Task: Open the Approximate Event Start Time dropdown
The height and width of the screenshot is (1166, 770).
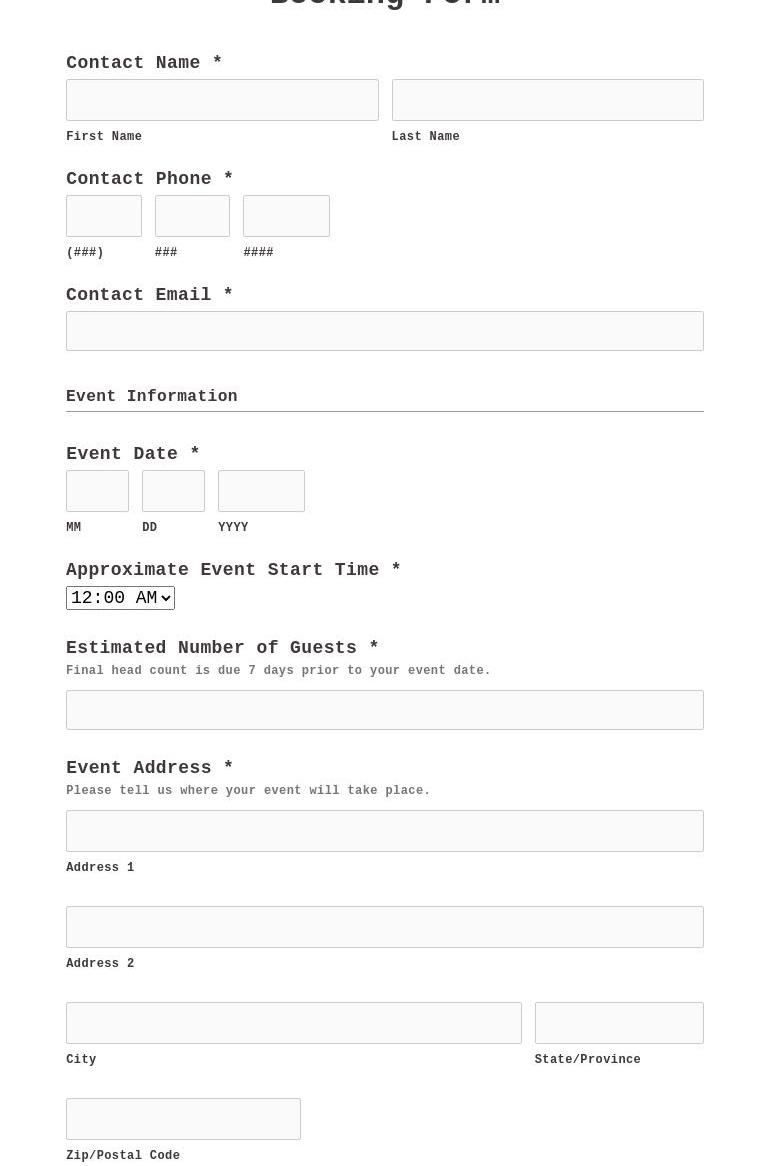Action: pyautogui.click(x=120, y=598)
